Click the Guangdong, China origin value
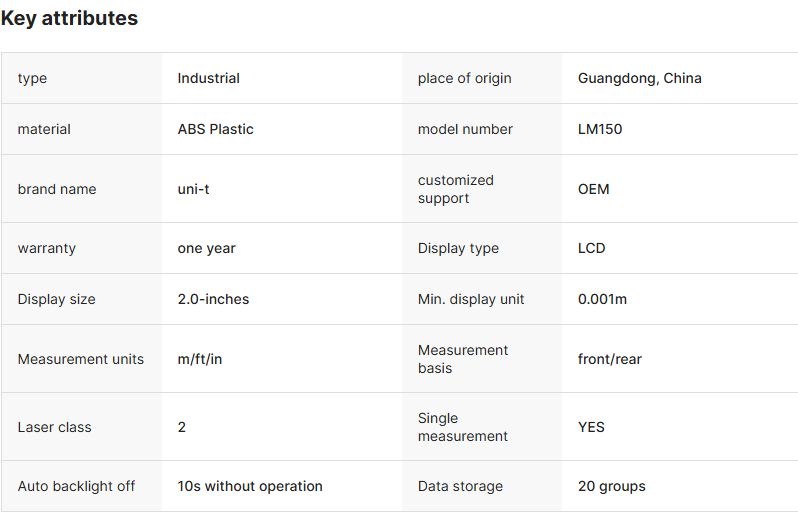This screenshot has height=513, width=798. (639, 78)
